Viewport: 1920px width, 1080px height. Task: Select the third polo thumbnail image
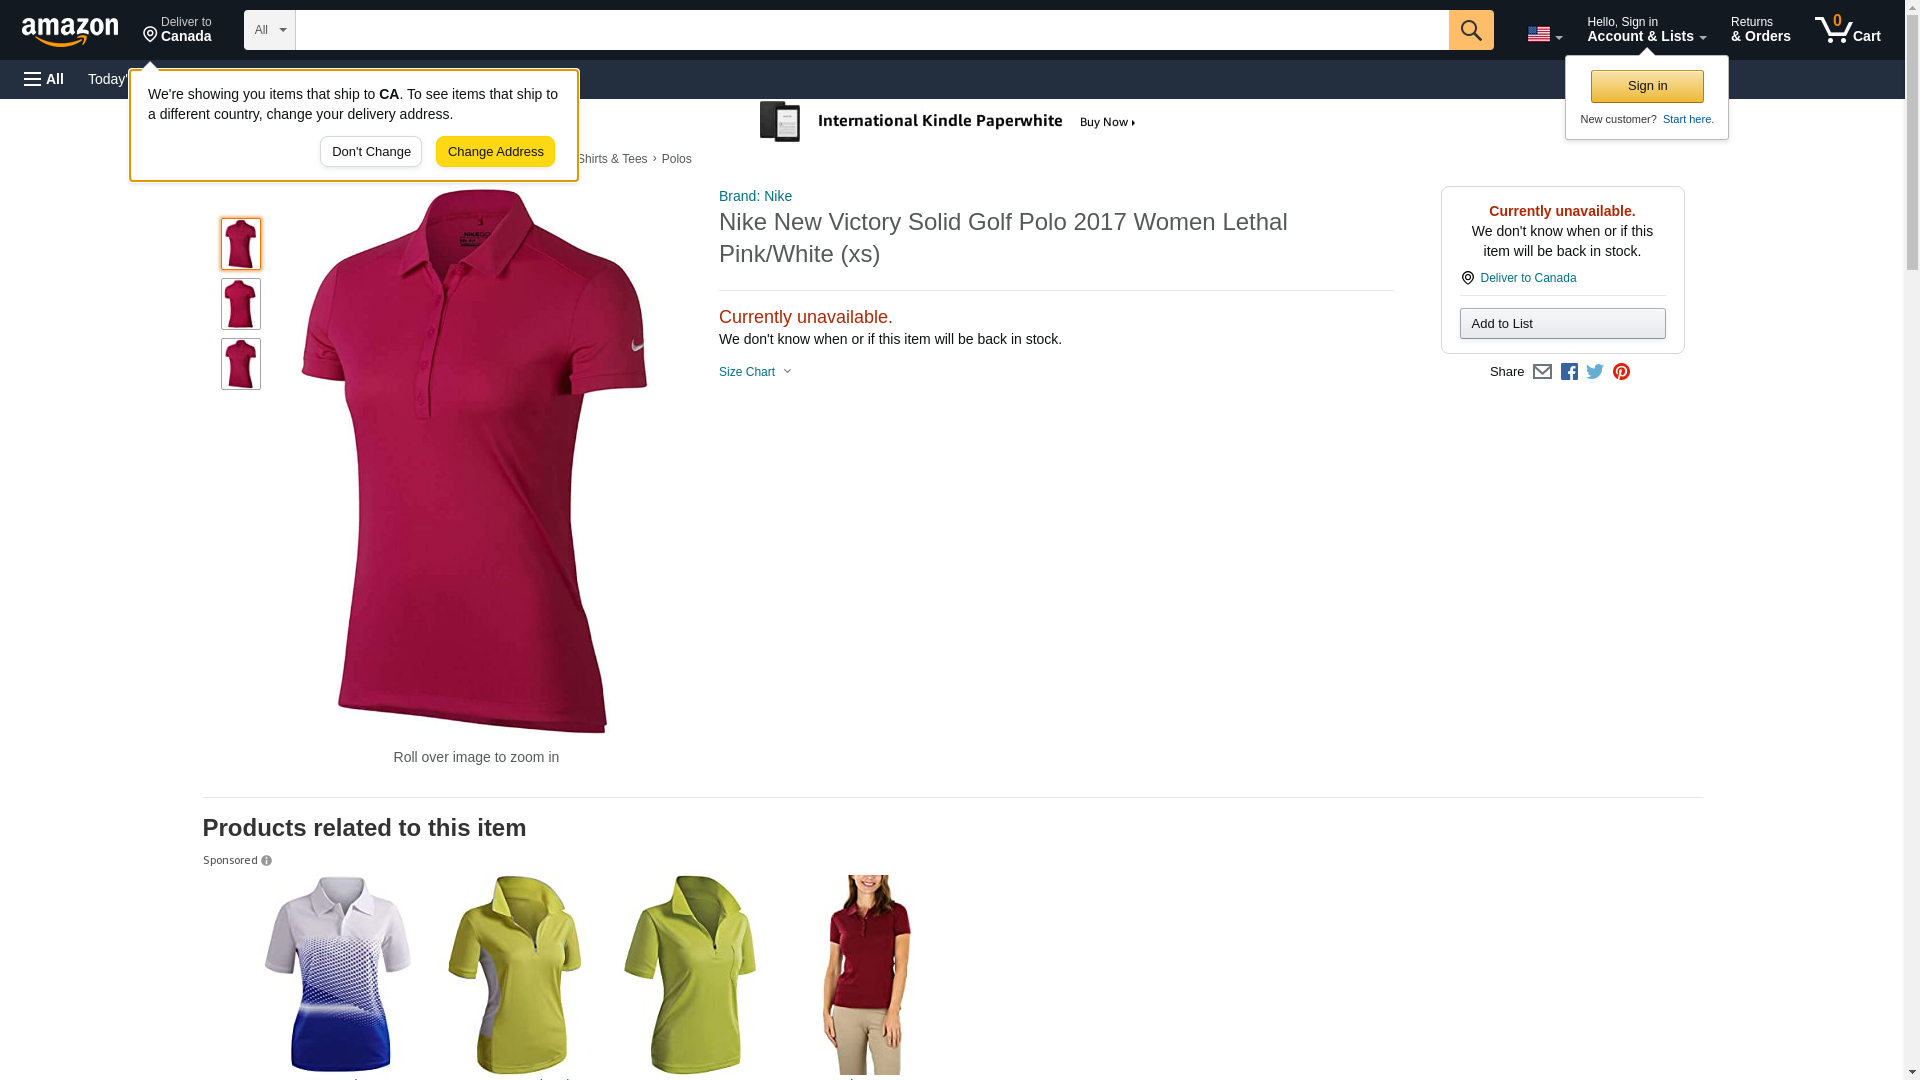[241, 364]
